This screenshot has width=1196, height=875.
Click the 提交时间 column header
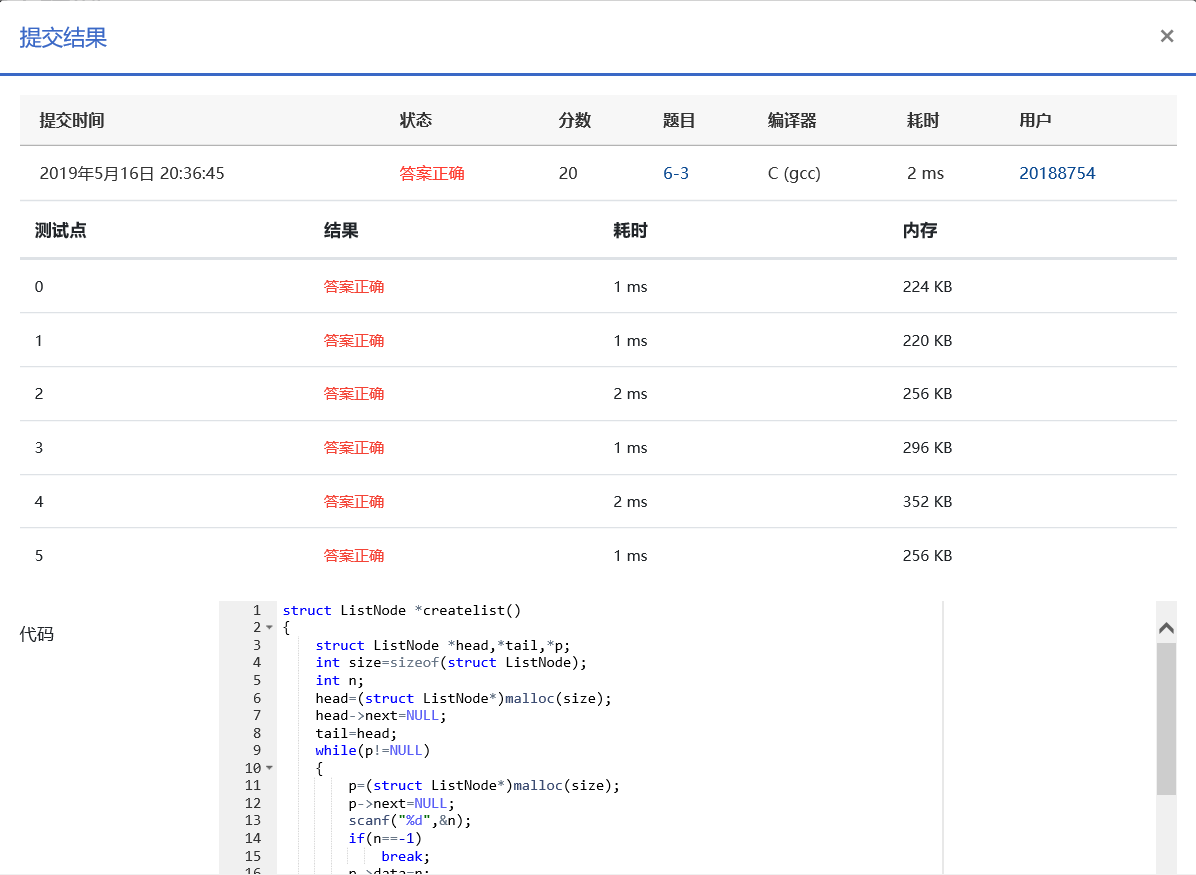tap(72, 120)
